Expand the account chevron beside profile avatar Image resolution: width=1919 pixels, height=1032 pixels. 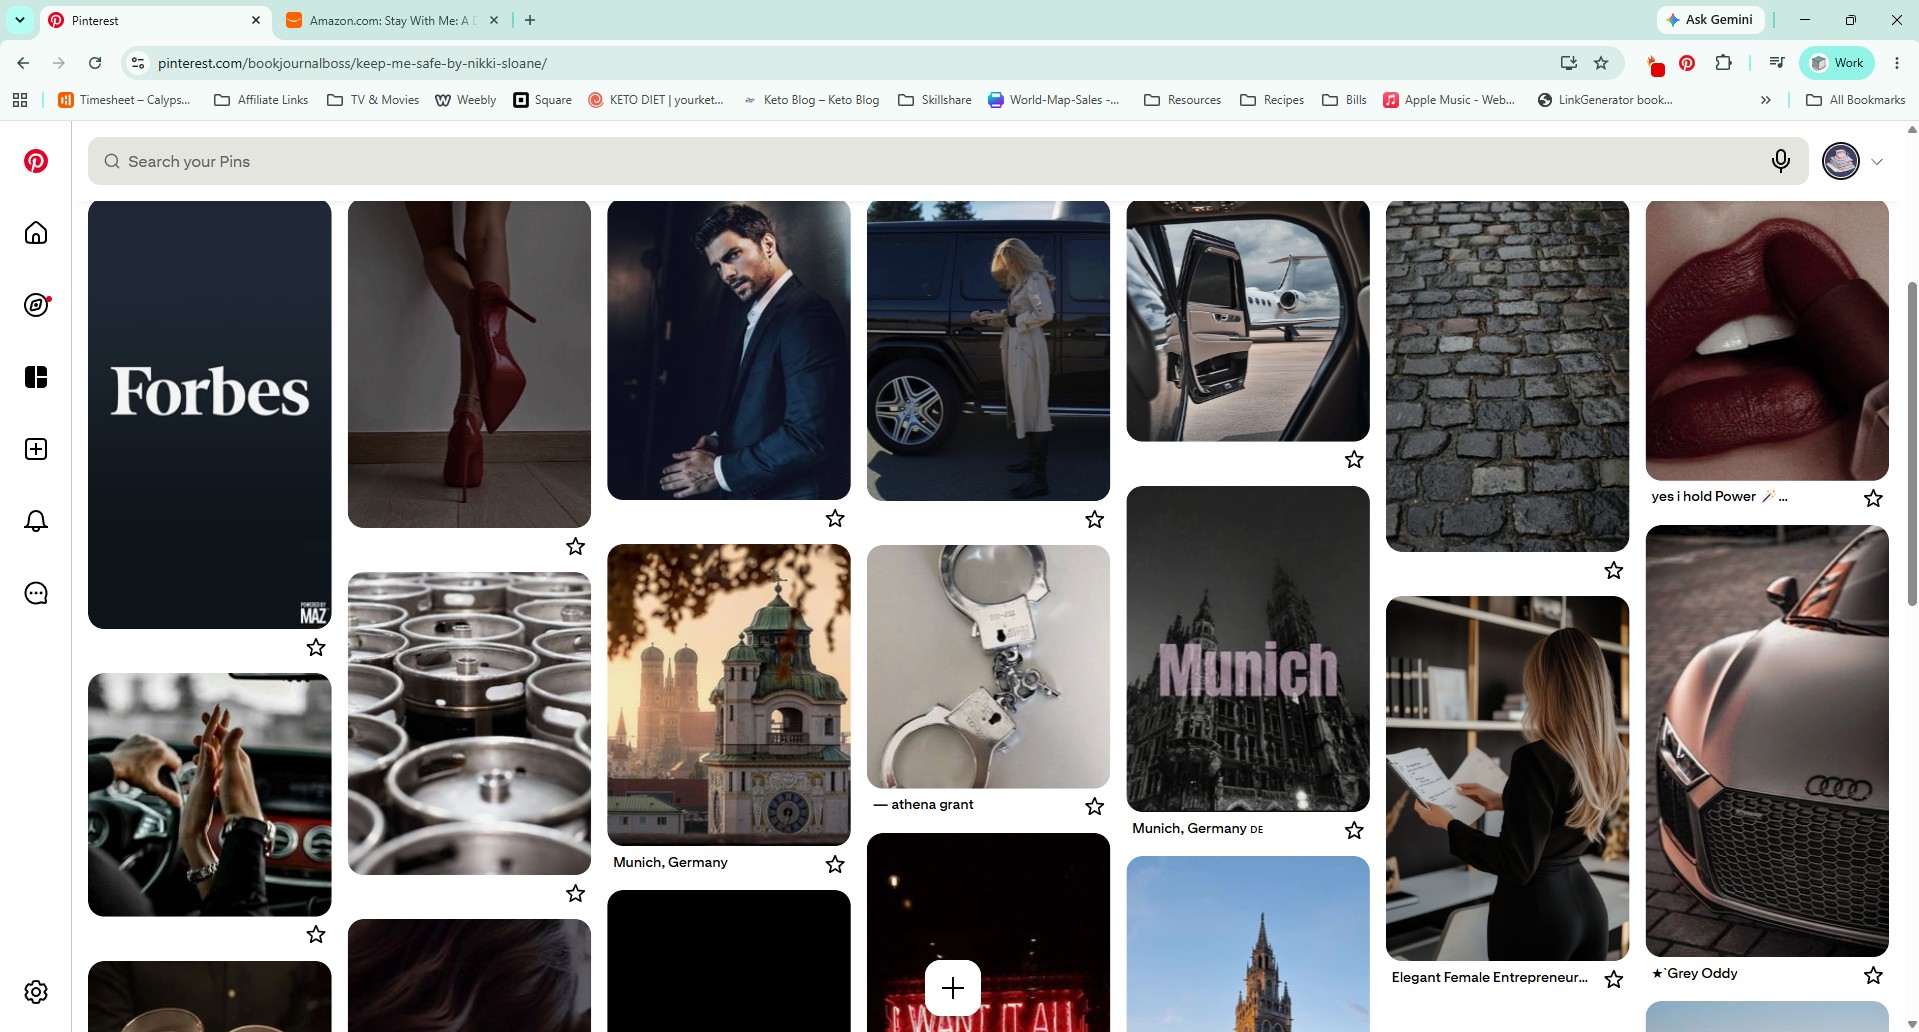coord(1877,162)
